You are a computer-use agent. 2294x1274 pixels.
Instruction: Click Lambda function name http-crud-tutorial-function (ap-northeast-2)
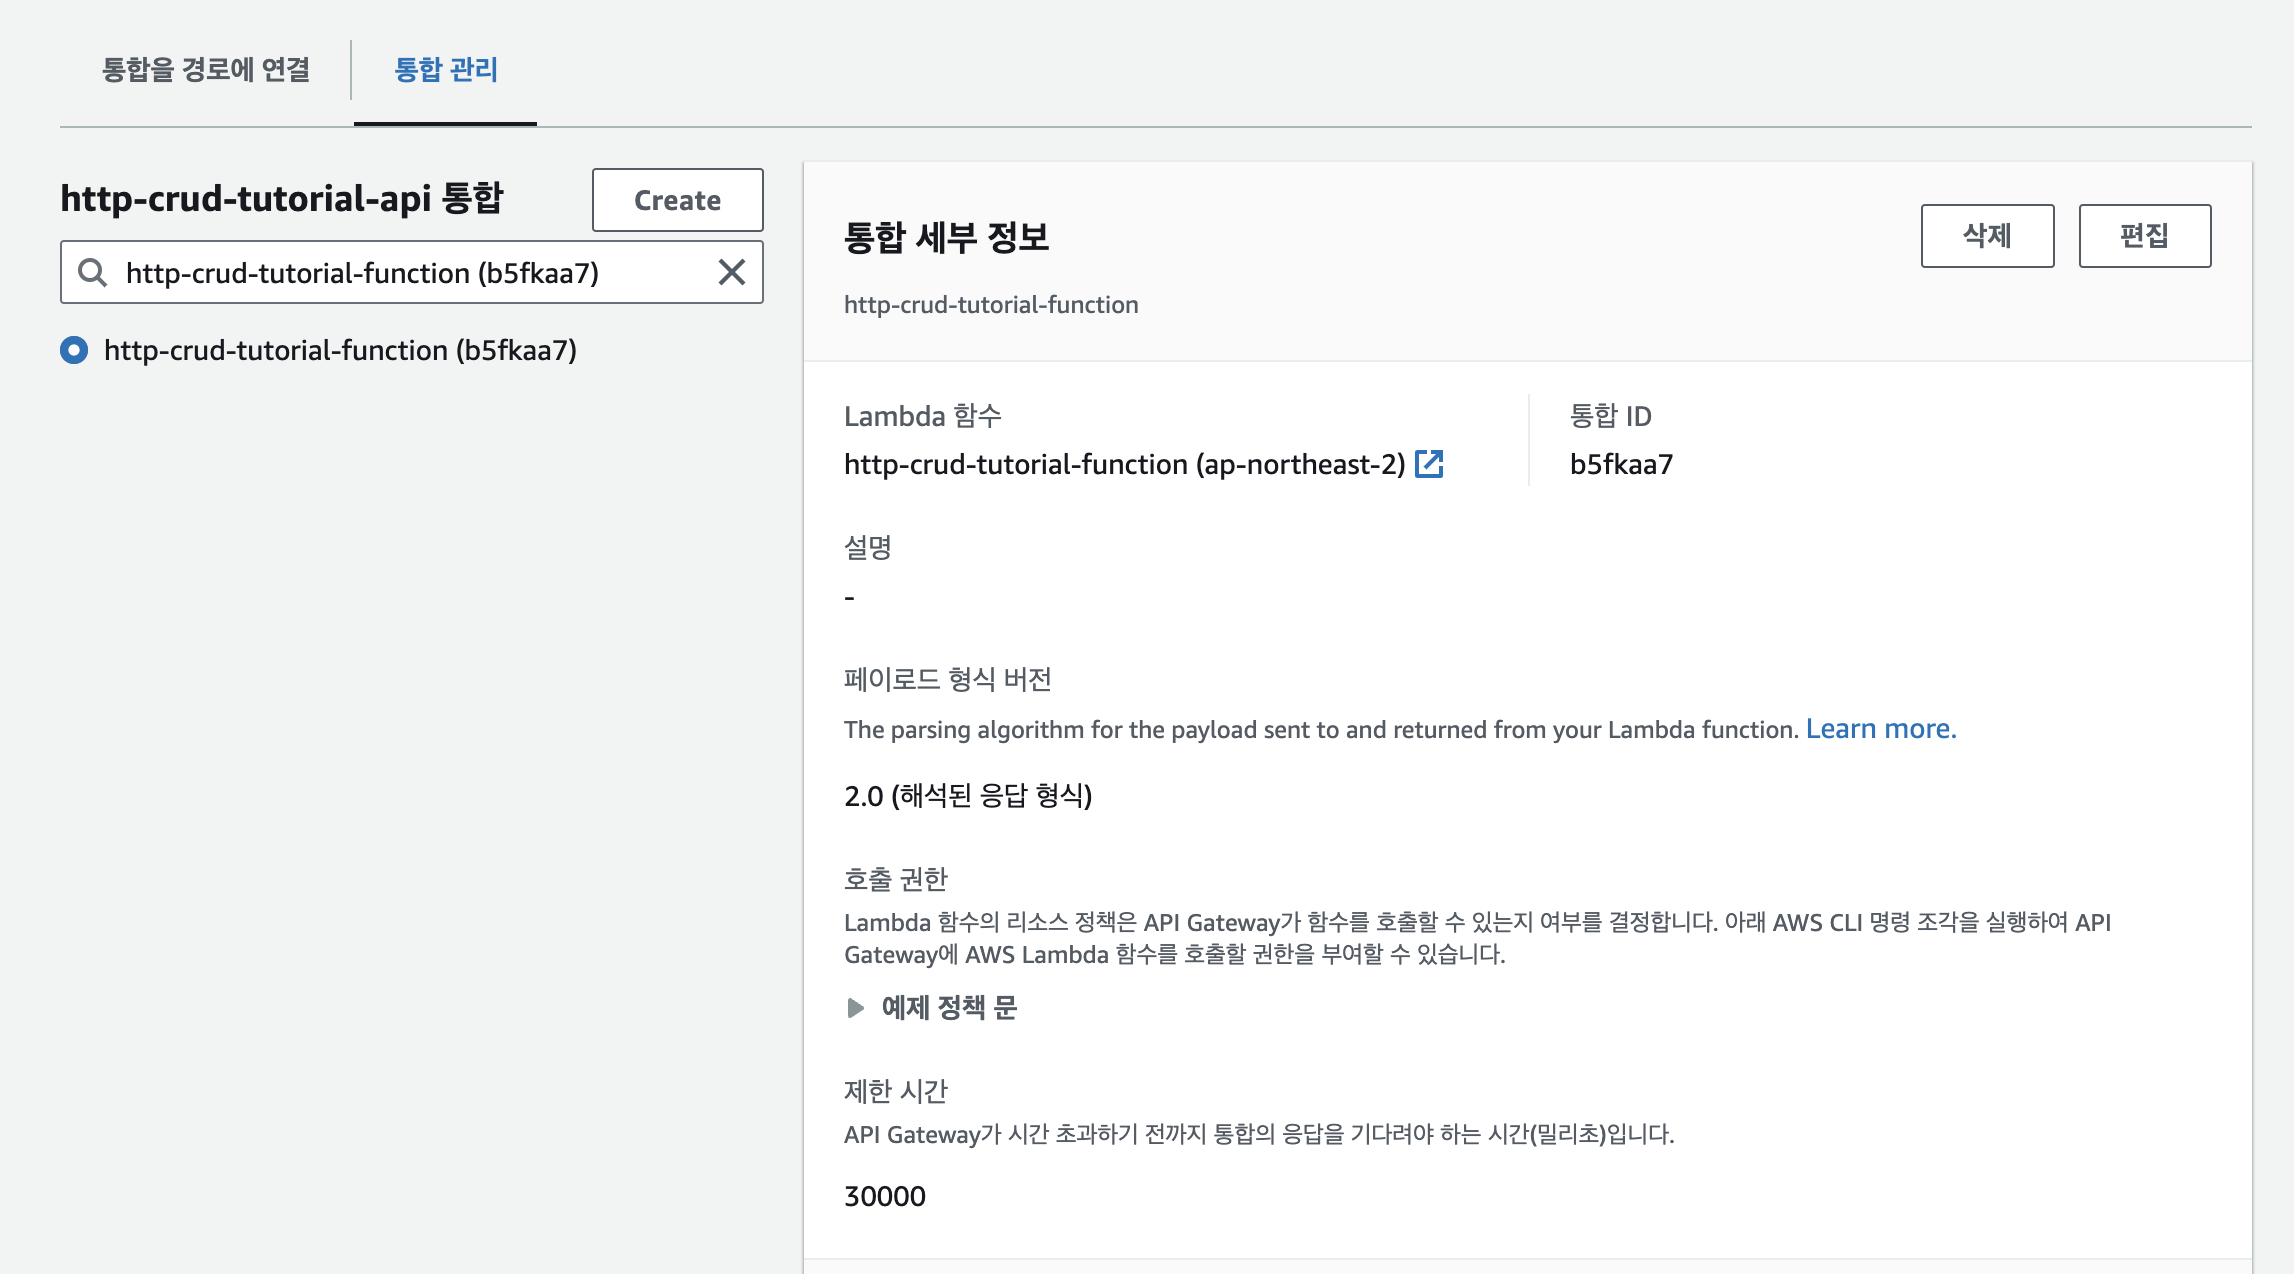pos(1125,464)
